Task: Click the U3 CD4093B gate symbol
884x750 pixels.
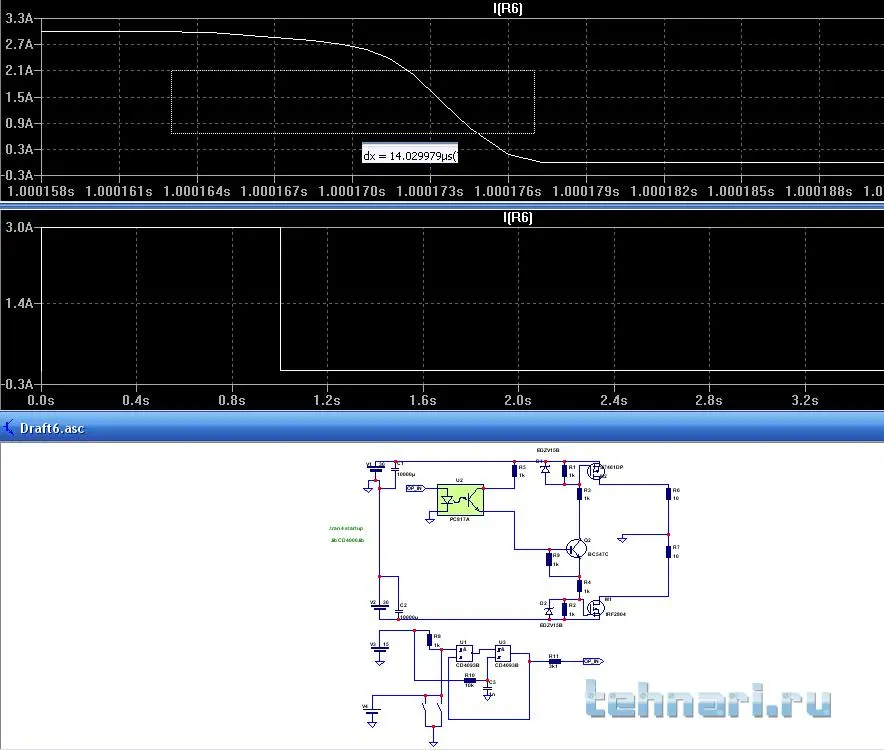Action: pyautogui.click(x=502, y=654)
